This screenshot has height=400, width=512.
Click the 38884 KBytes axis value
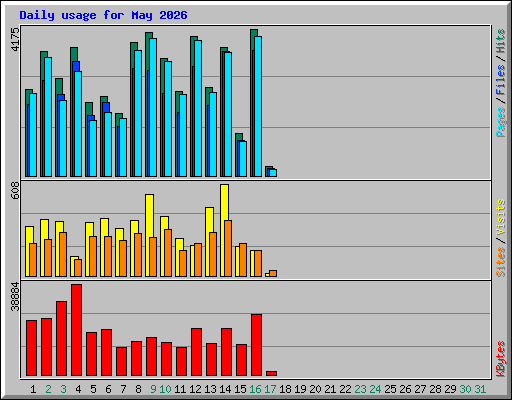click(15, 296)
